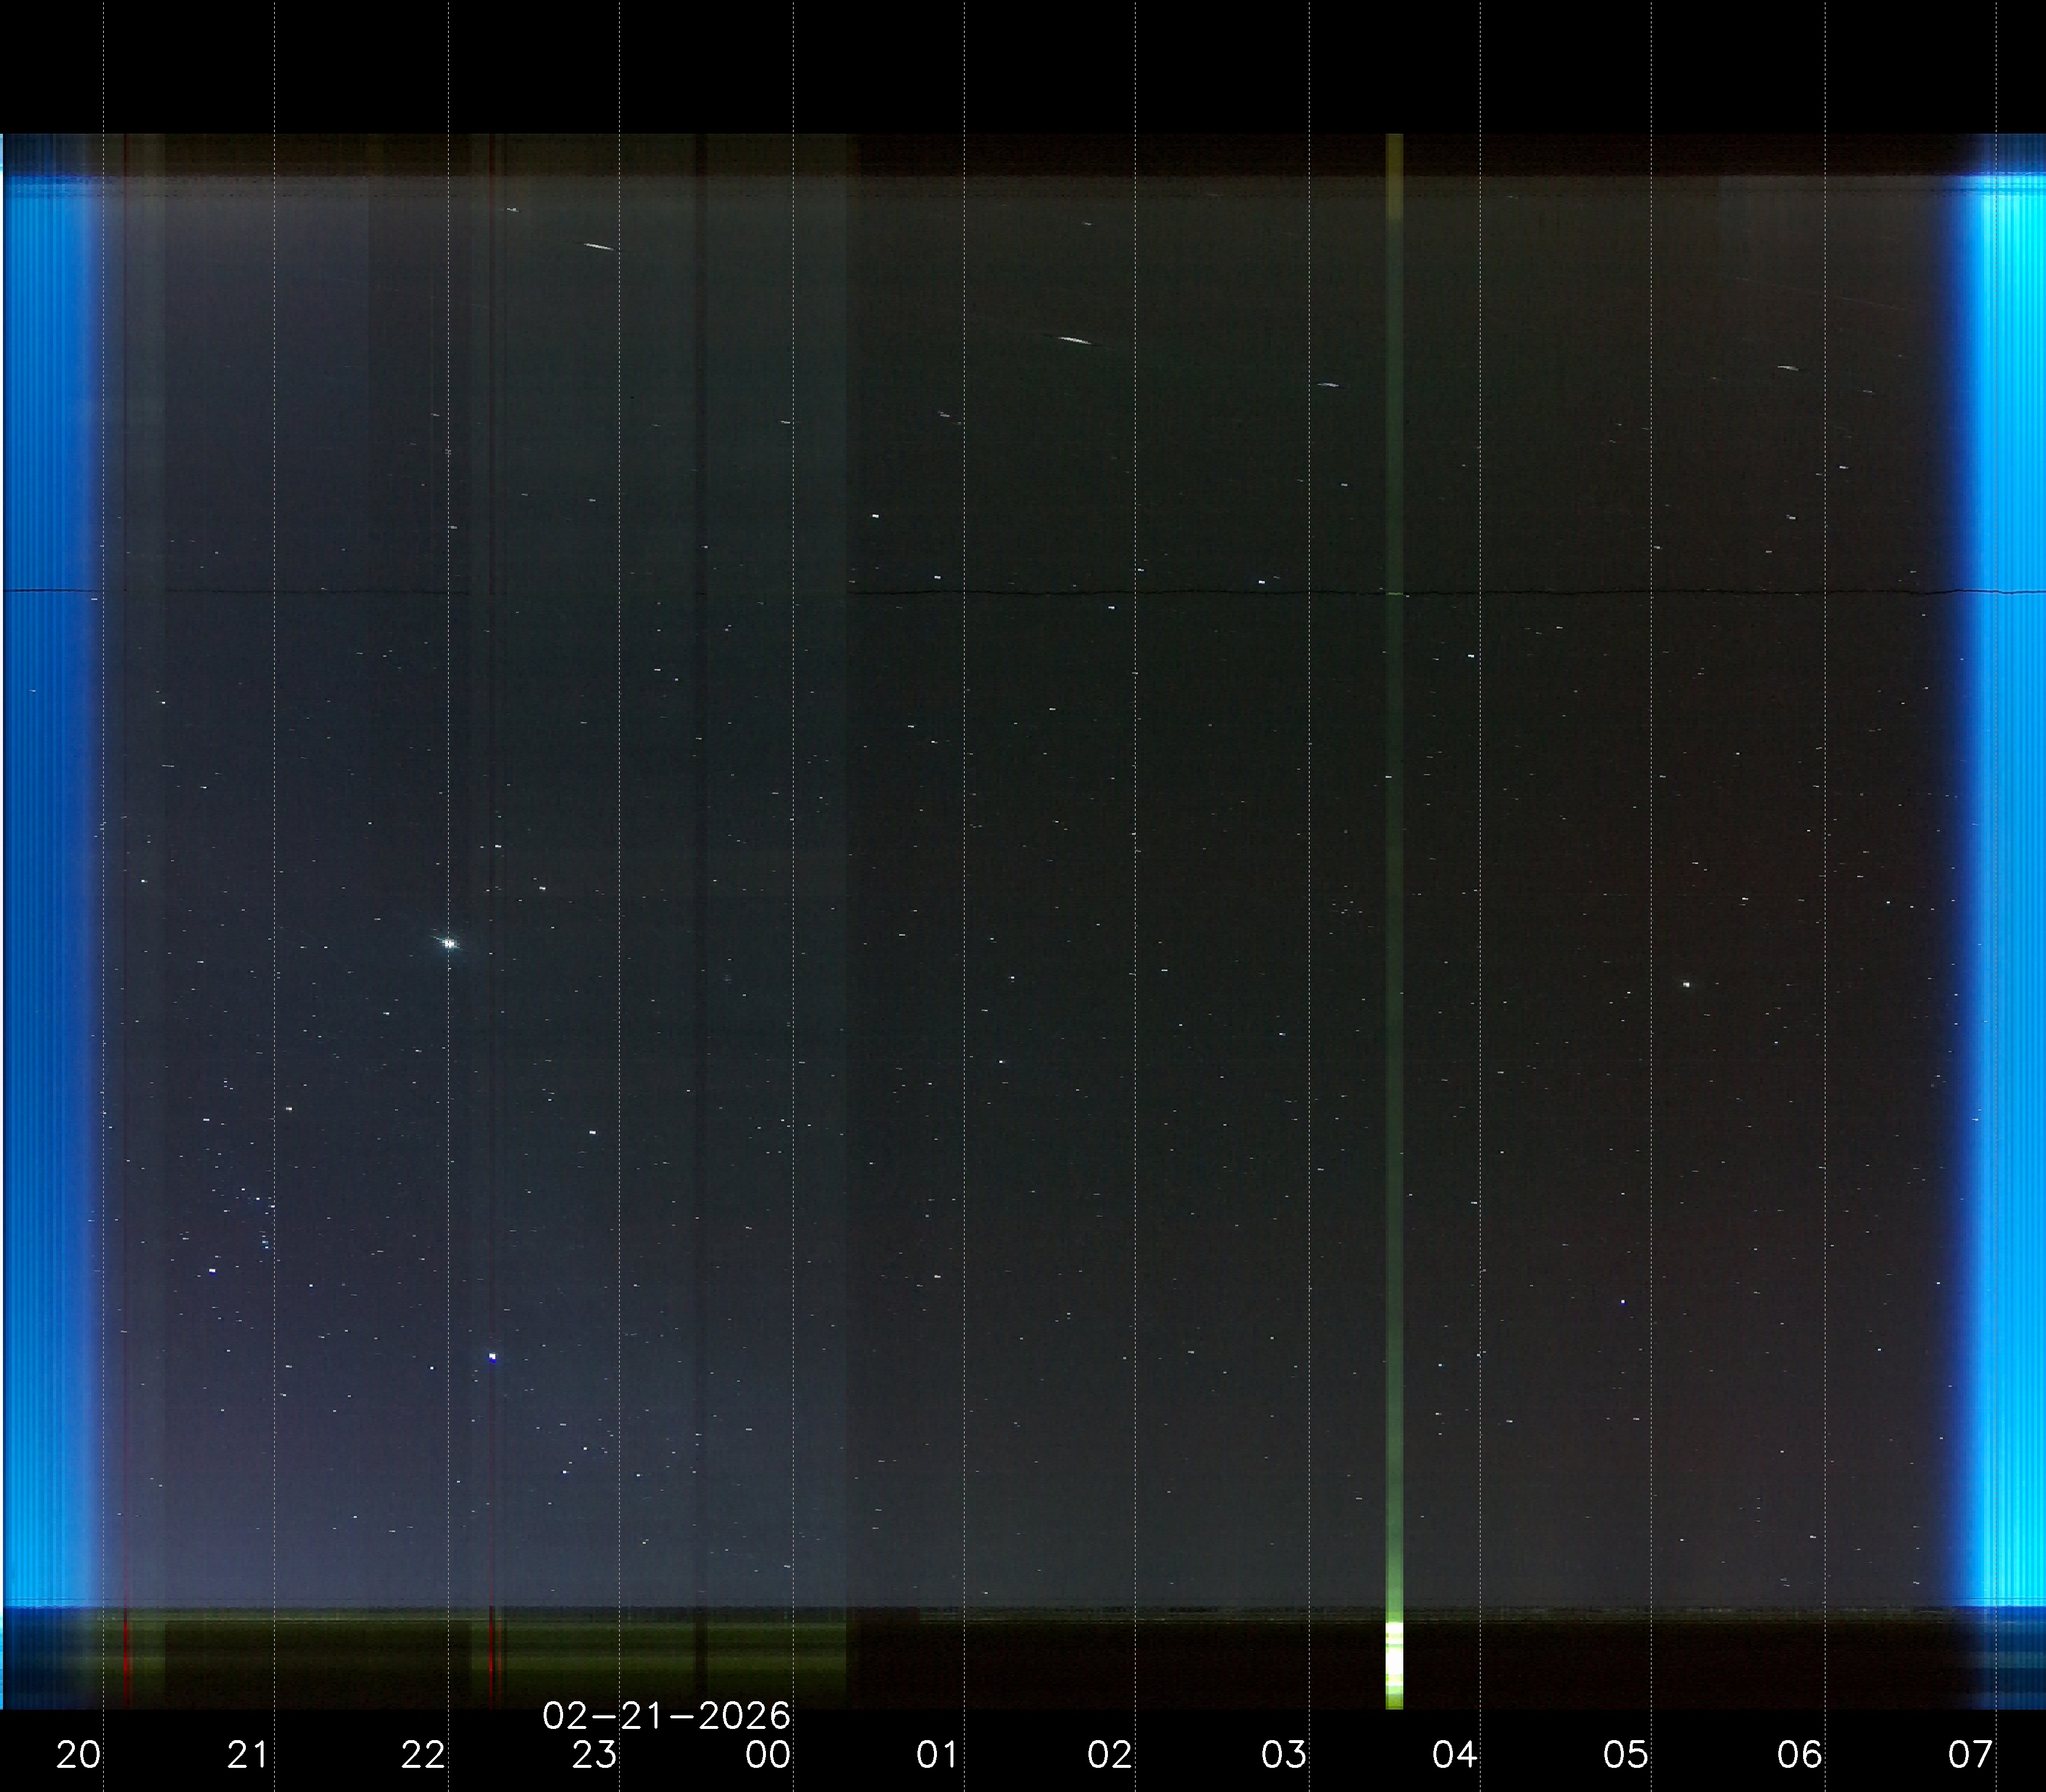The image size is (2046, 1792).
Task: Click the 21 hour label
Action: pyautogui.click(x=248, y=1754)
